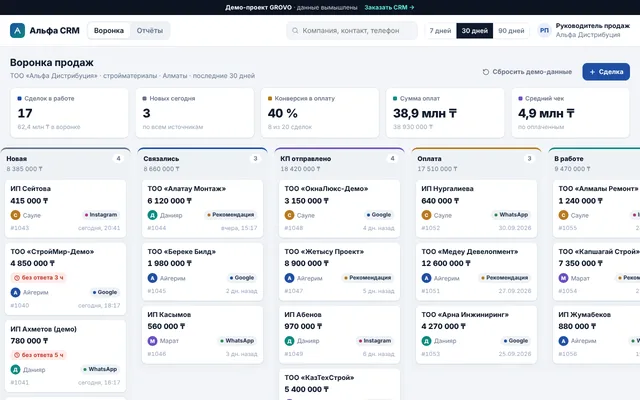Click WhatsApp tag on ИП Нургалиева card
Image resolution: width=640 pixels, height=400 pixels.
click(511, 215)
